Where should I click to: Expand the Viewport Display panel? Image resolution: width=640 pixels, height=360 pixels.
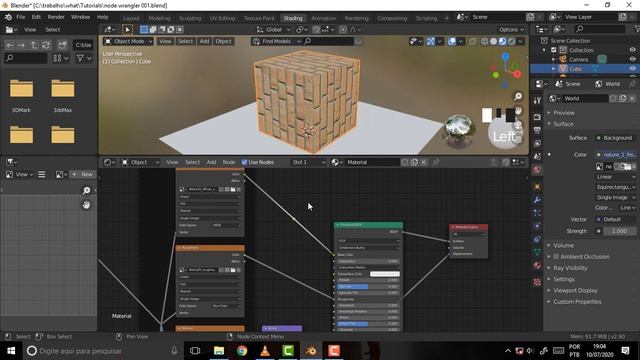575,291
